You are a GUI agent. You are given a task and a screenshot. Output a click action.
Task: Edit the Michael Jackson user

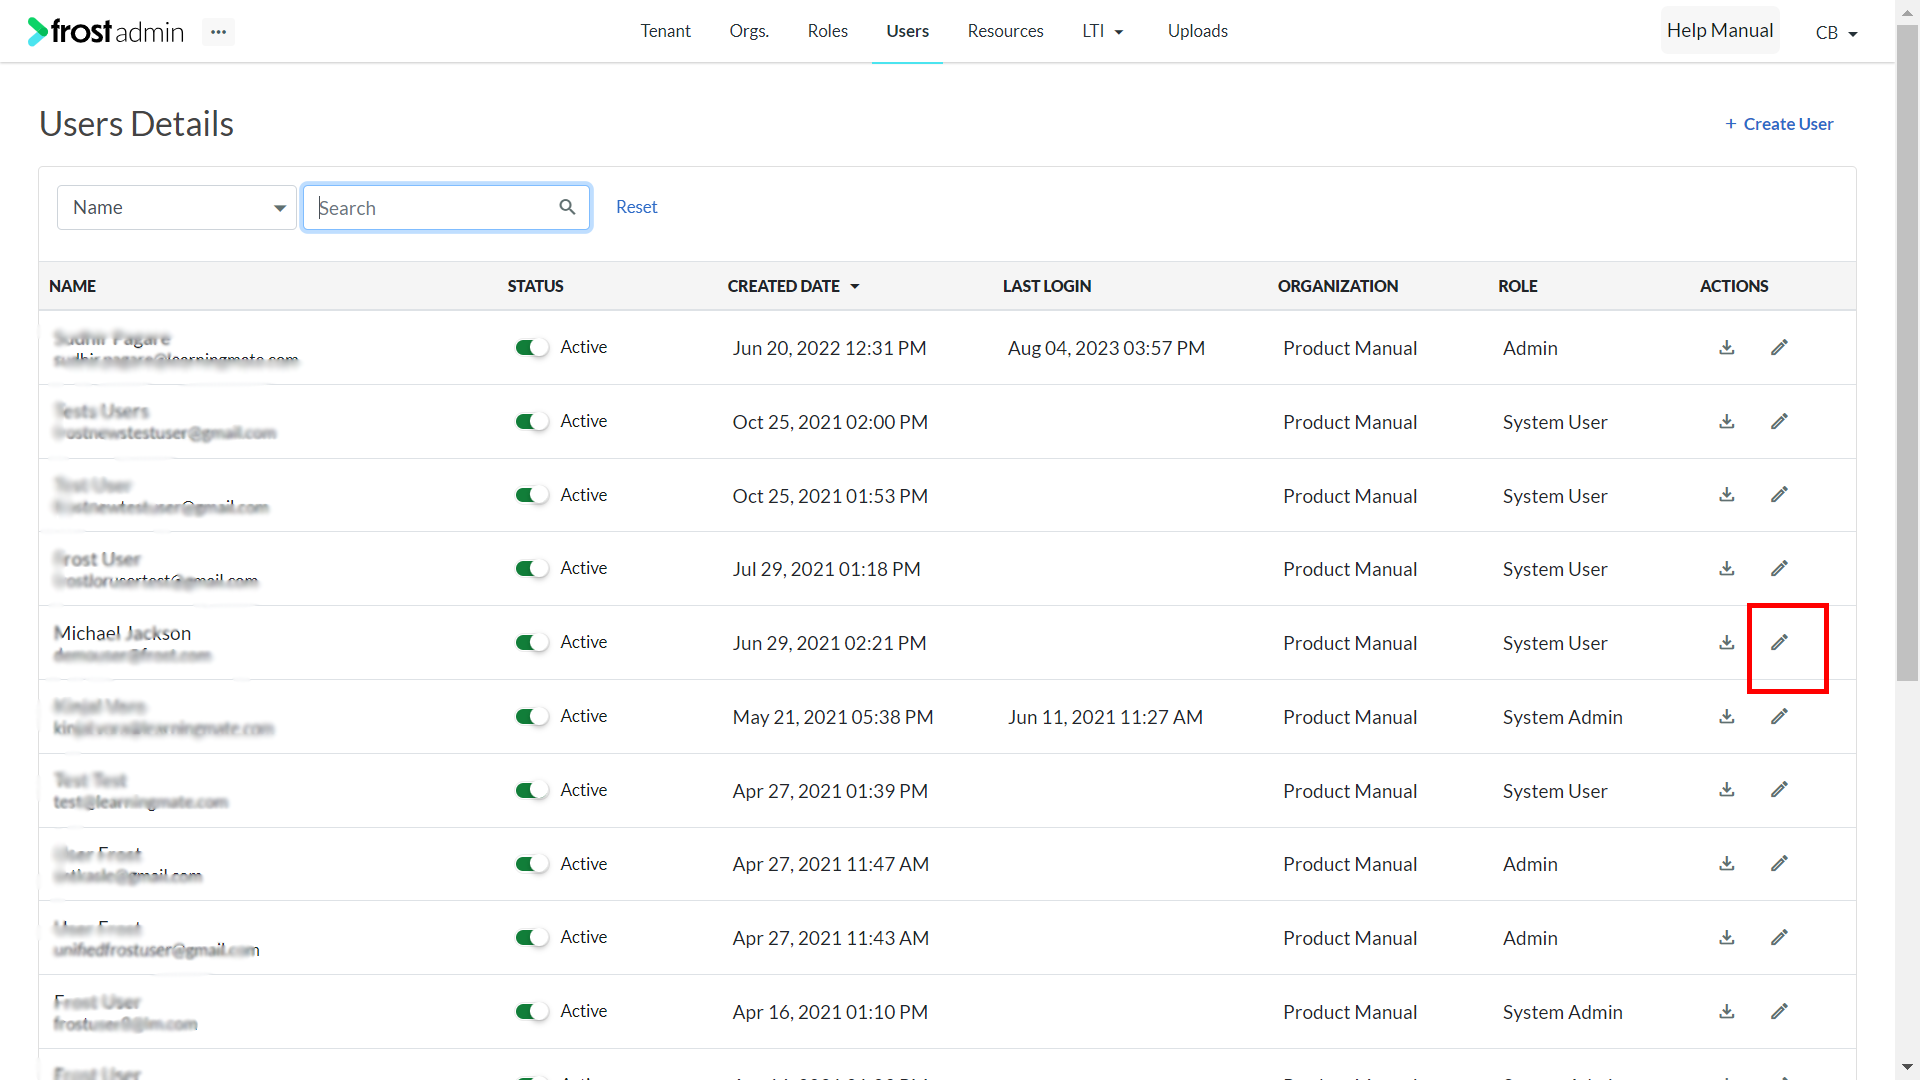click(1779, 643)
